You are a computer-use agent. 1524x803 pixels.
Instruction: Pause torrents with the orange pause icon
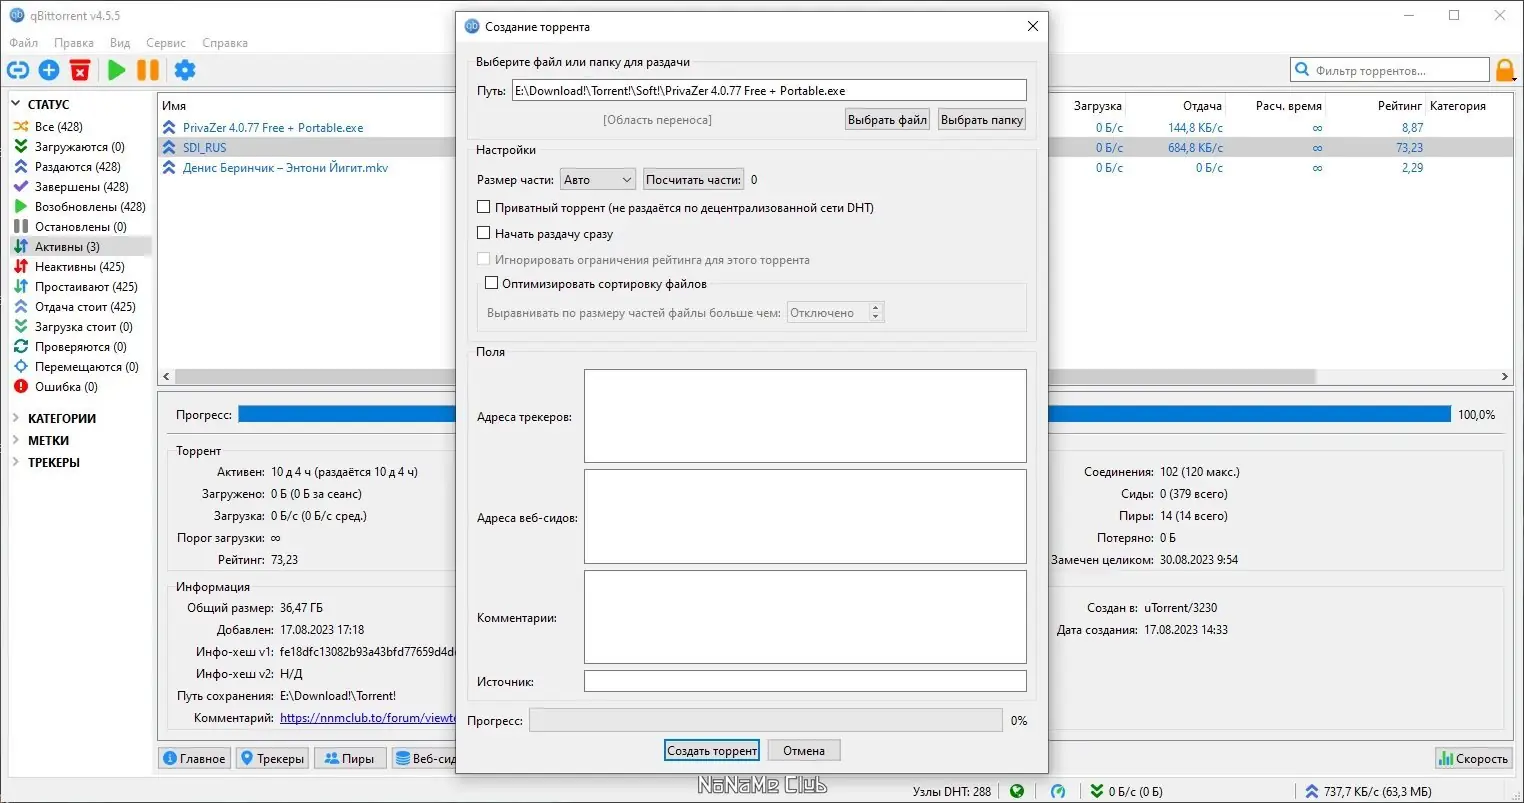click(148, 70)
